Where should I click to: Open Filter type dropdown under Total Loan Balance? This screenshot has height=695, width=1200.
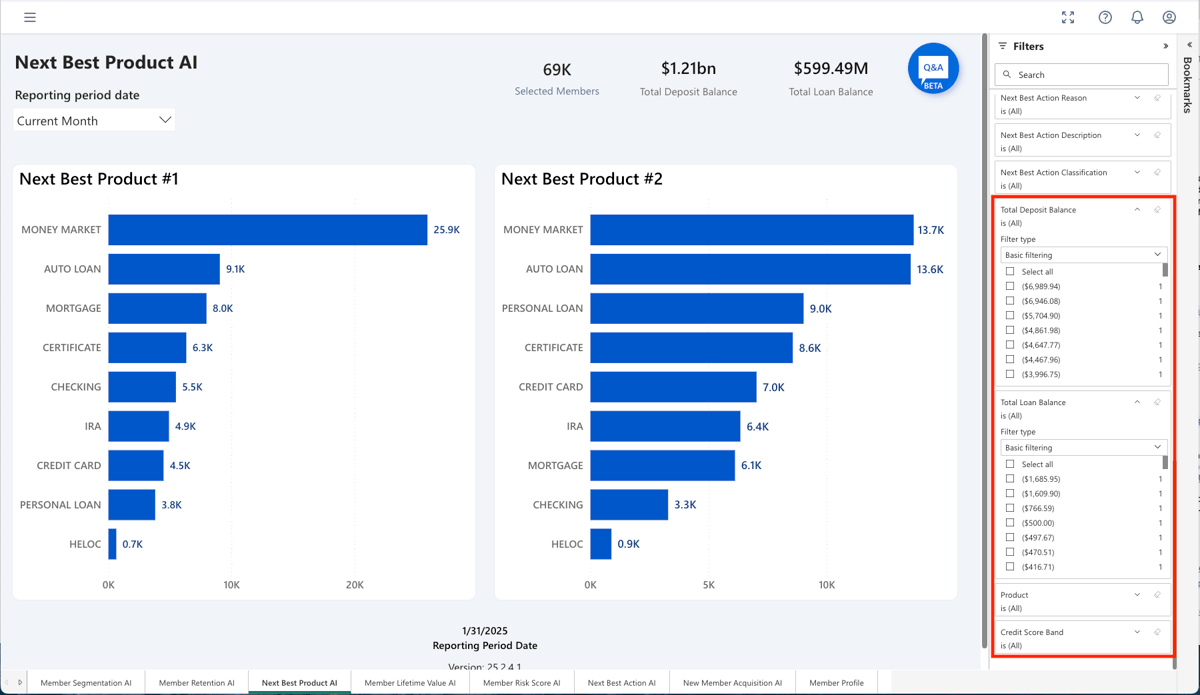(1083, 447)
